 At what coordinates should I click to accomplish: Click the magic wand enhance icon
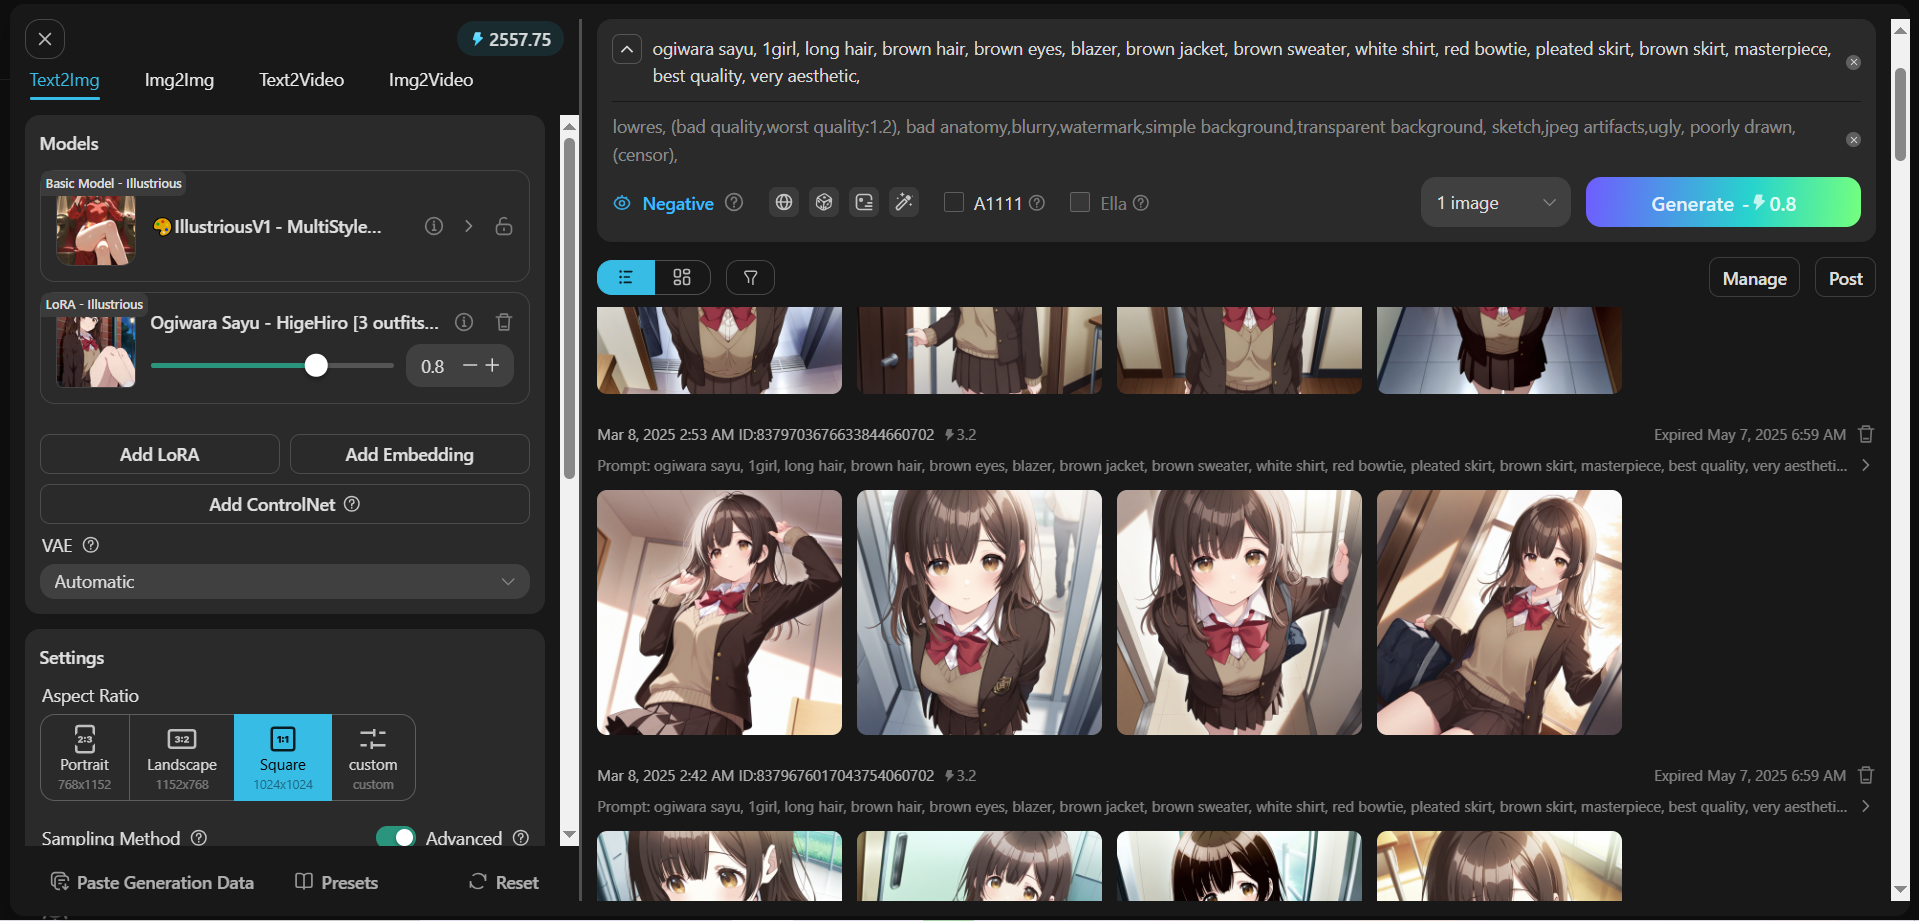pos(904,203)
